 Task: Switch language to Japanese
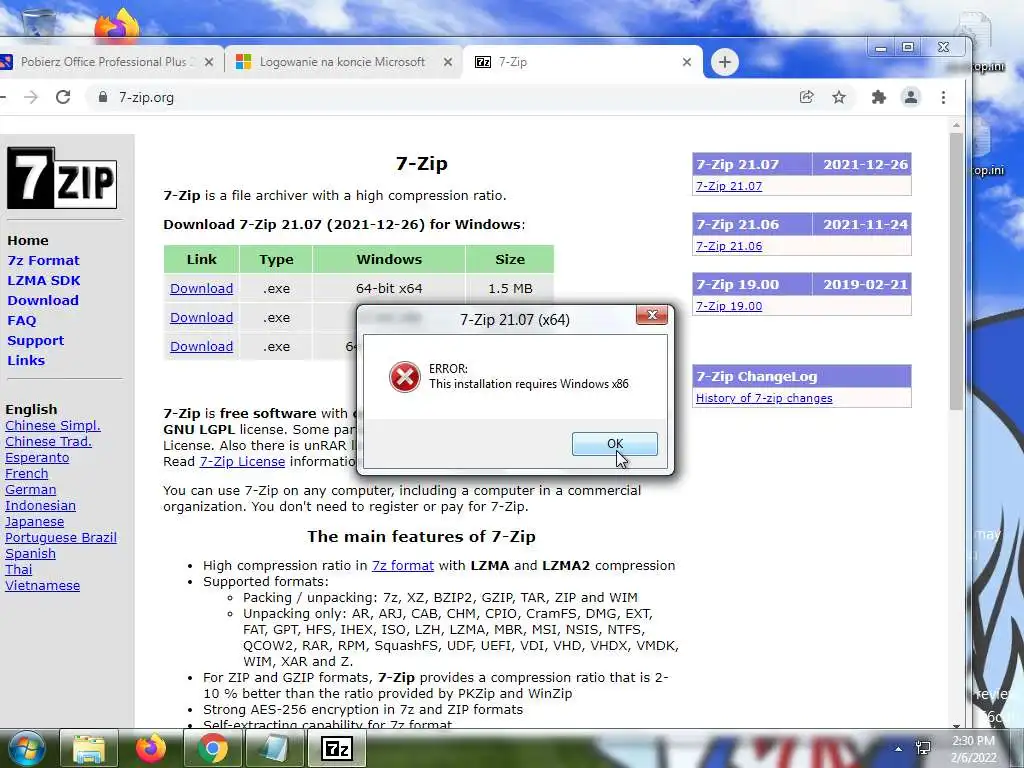[x=35, y=522]
